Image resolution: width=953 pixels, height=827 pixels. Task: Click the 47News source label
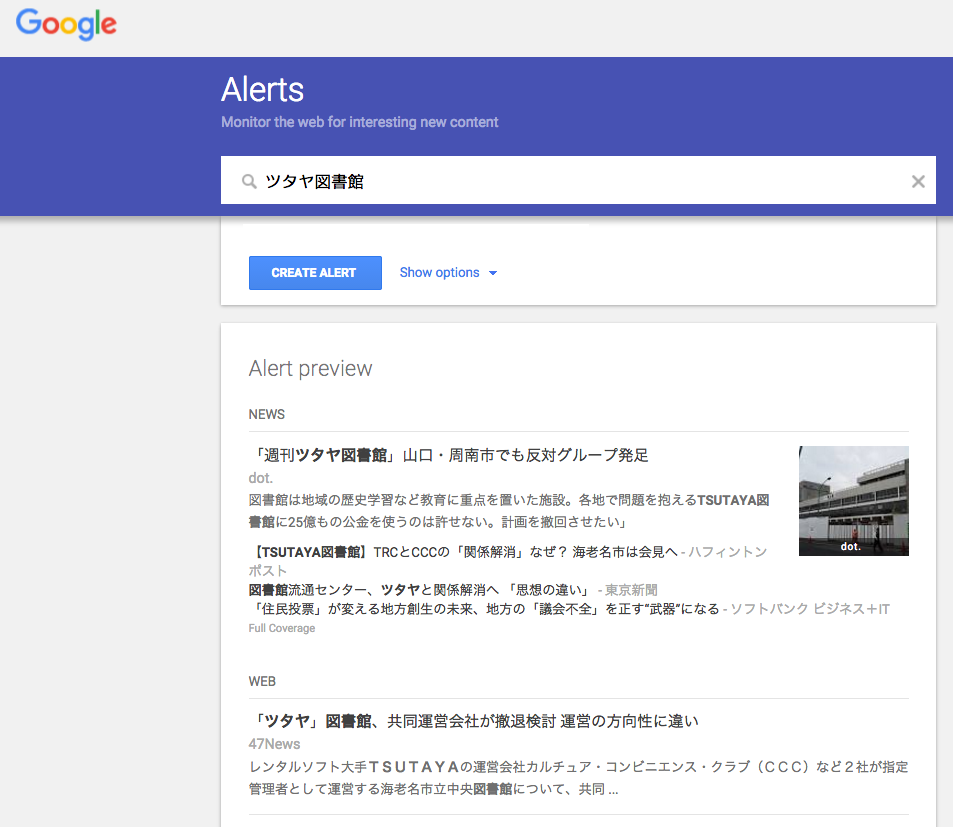274,744
